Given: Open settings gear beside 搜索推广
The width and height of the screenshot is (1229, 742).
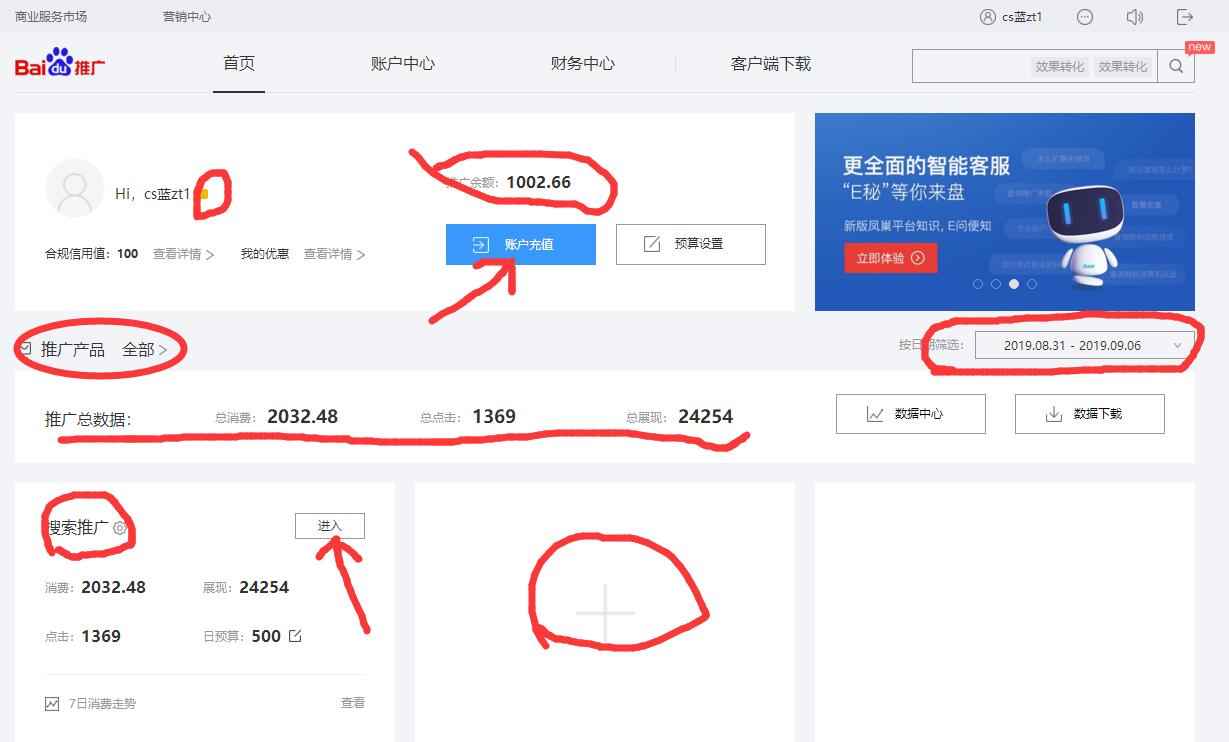Looking at the screenshot, I should pyautogui.click(x=120, y=529).
